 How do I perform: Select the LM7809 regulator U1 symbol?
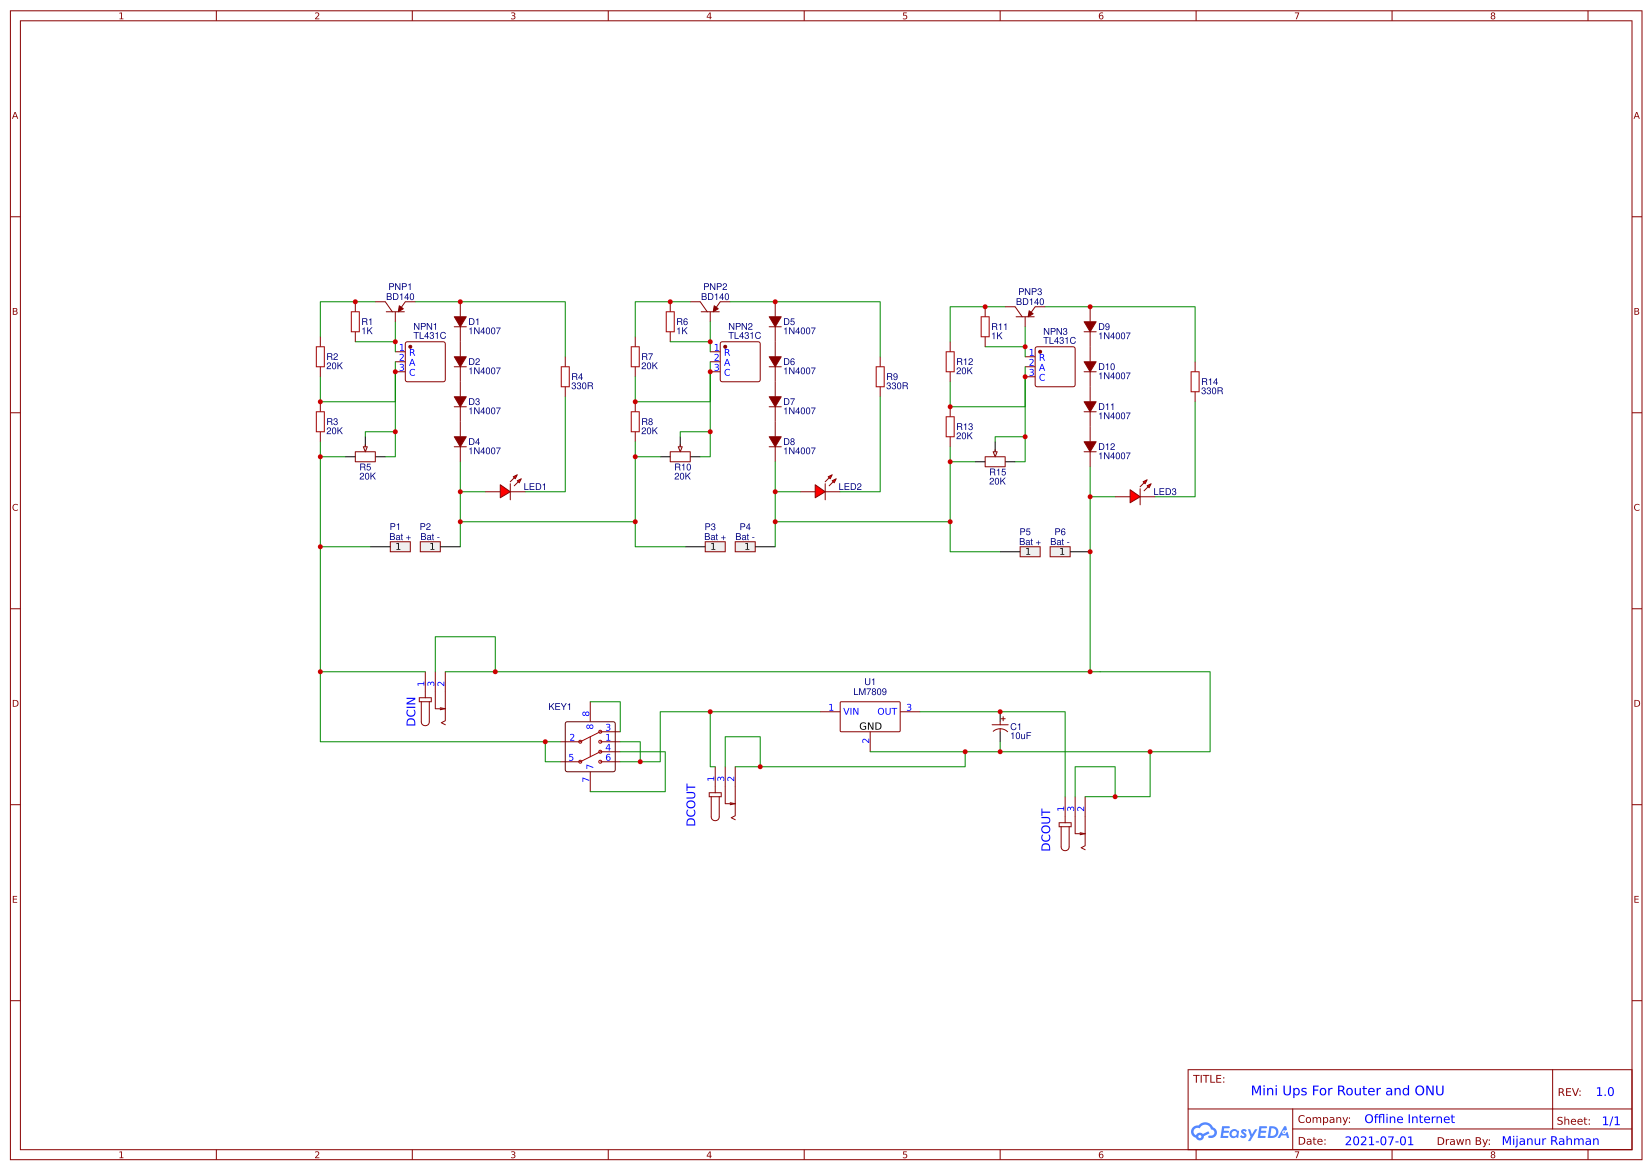pyautogui.click(x=869, y=717)
